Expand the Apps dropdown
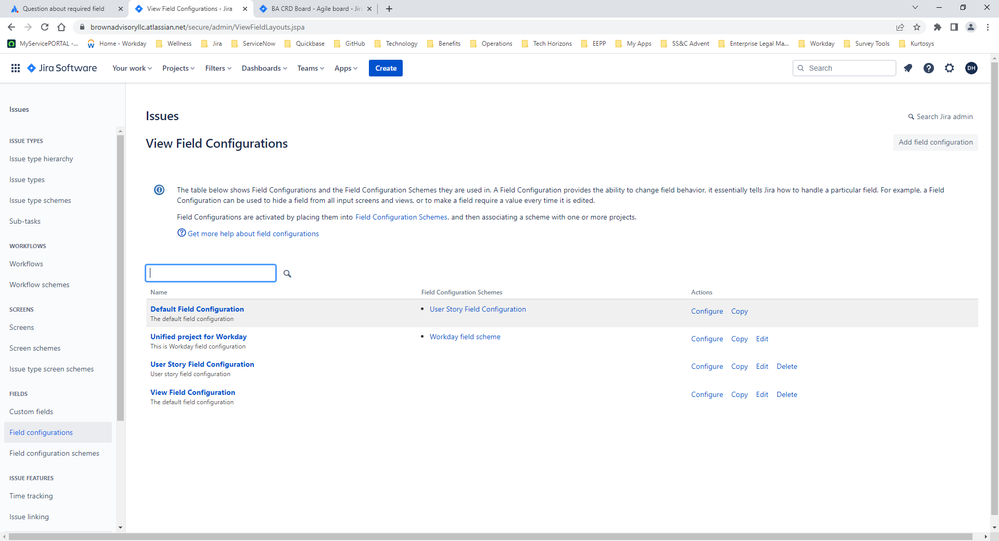 coord(346,68)
